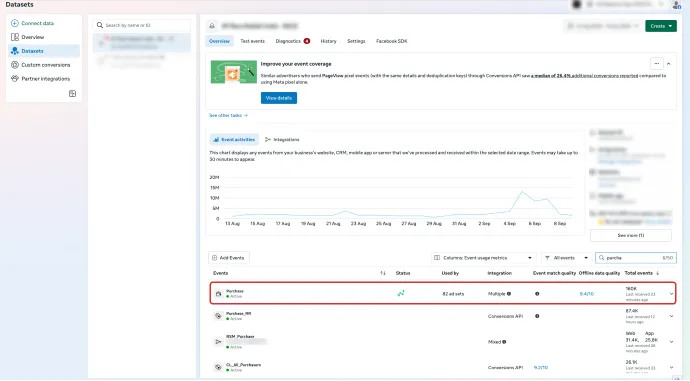Click the user profile icon at top right
The image size is (690, 381).
(x=676, y=5)
